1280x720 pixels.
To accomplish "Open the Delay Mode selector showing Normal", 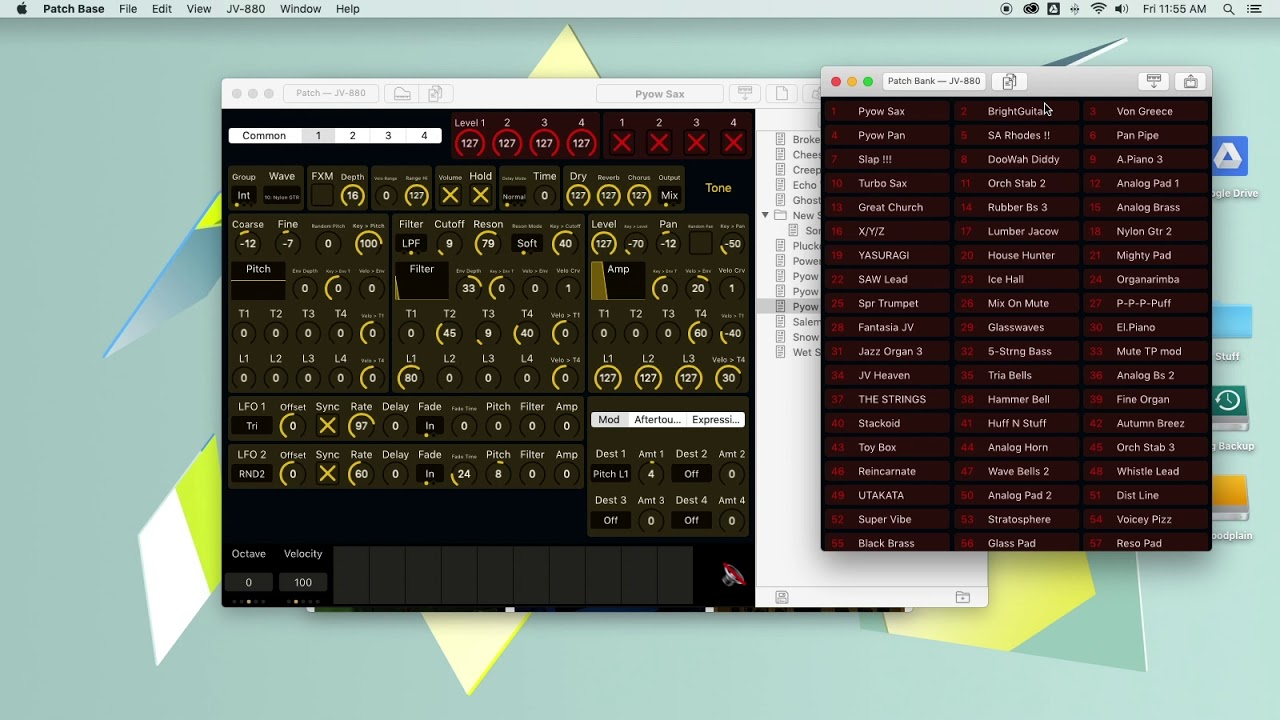I will coord(514,197).
